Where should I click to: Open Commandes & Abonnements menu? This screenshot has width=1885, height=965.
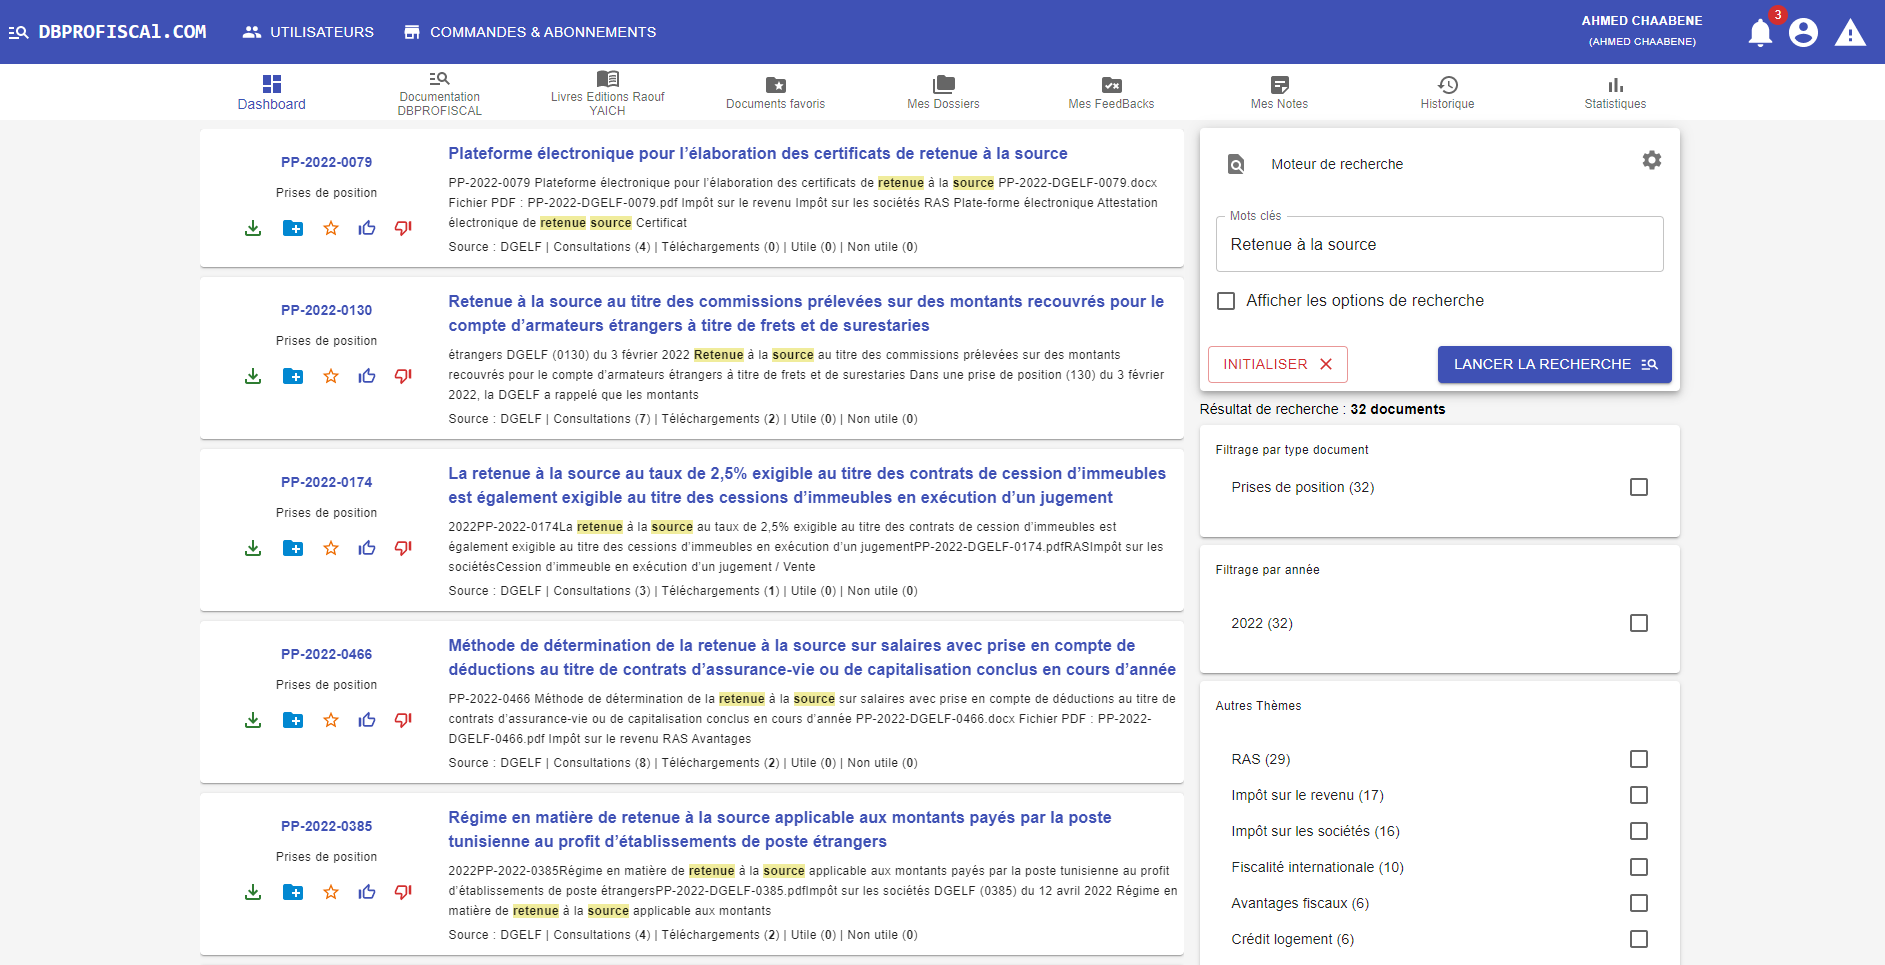click(530, 32)
